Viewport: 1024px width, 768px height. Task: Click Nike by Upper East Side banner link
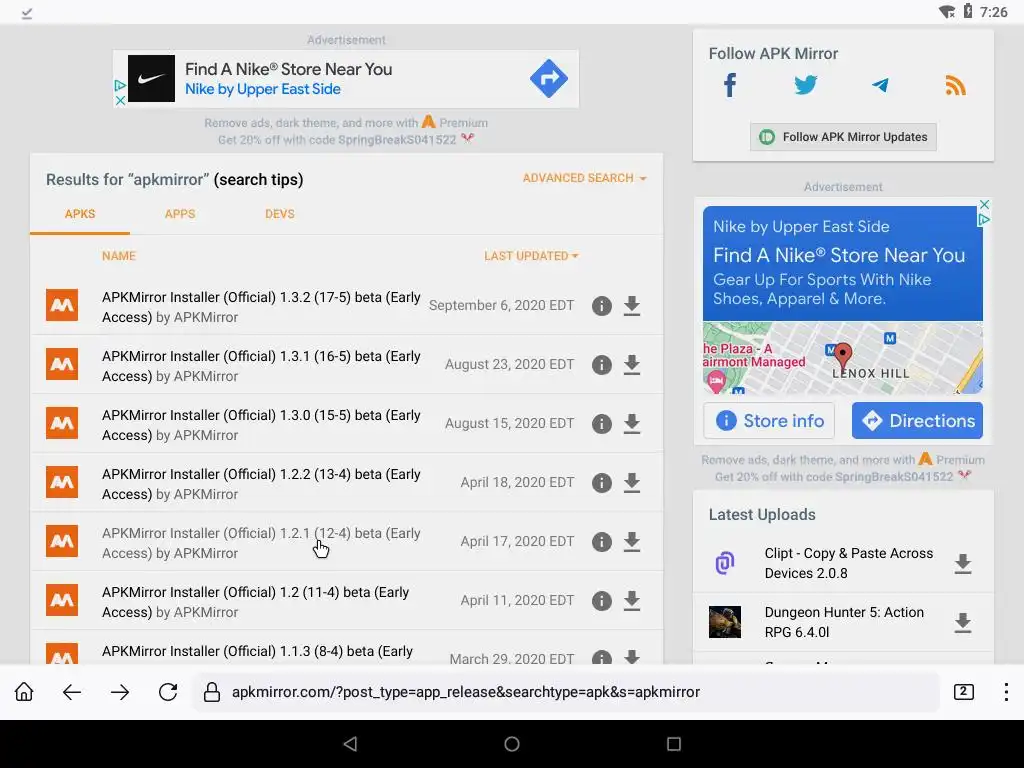263,89
